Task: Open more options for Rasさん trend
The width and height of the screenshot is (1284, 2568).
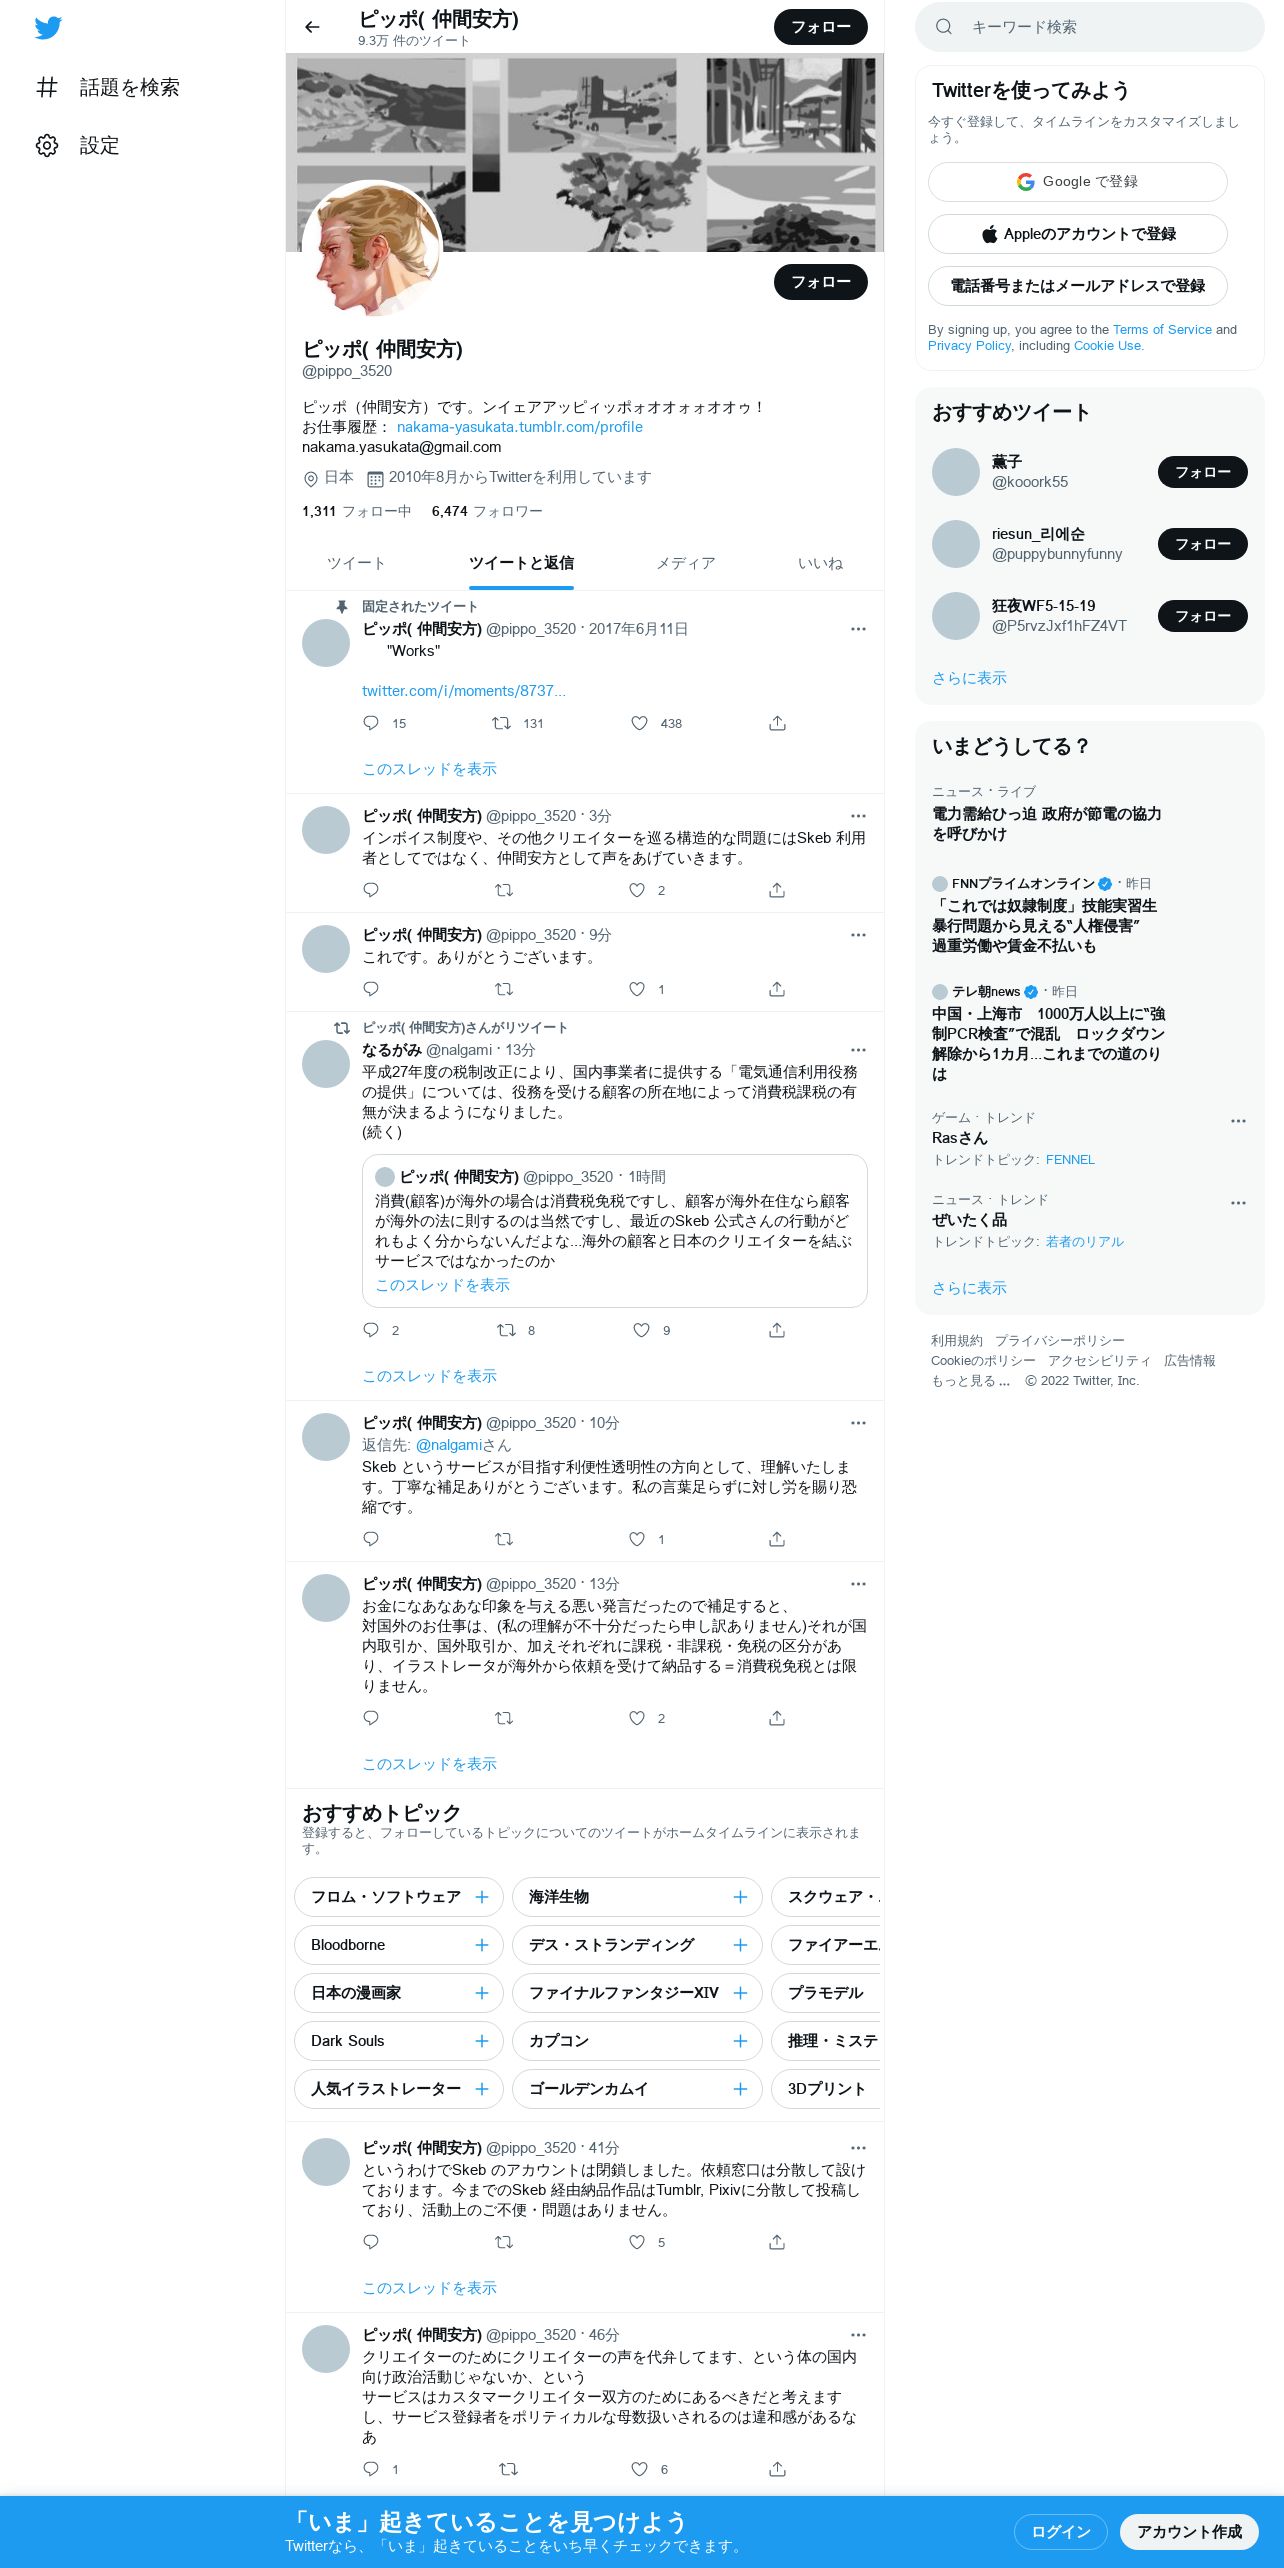Action: pyautogui.click(x=1238, y=1121)
